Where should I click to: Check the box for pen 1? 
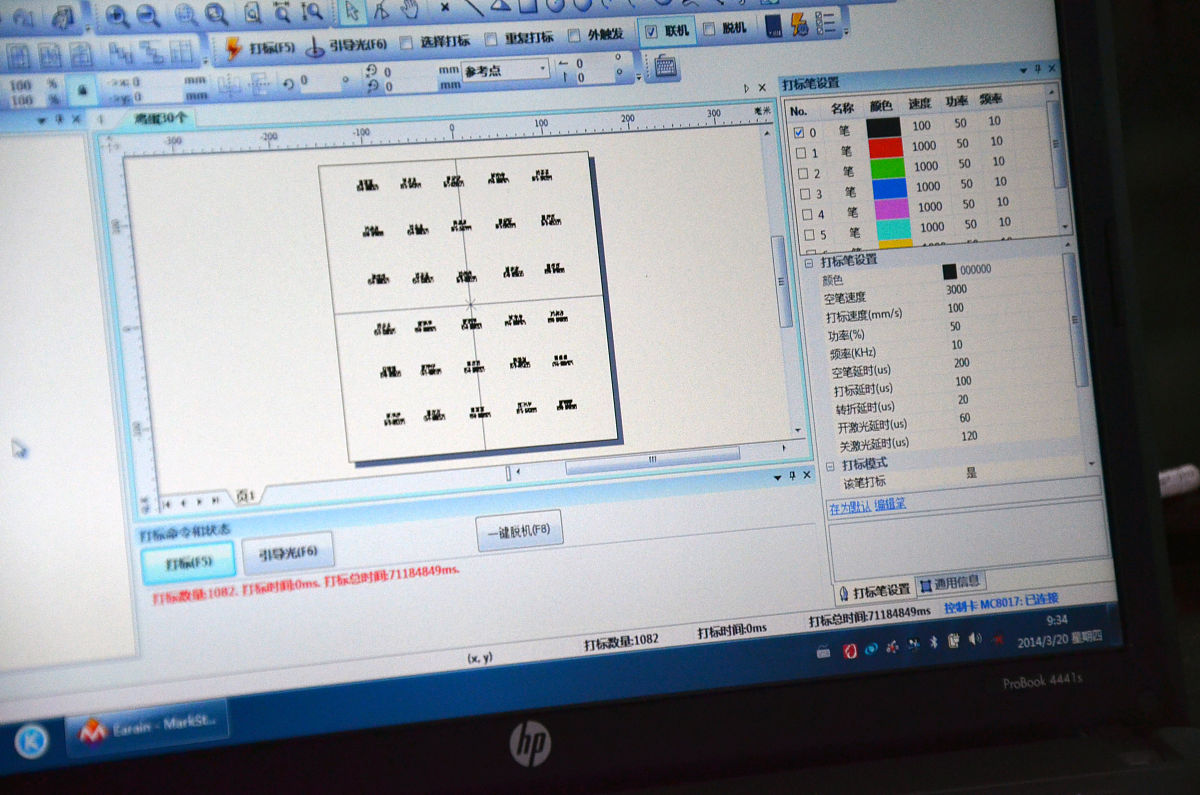point(798,153)
